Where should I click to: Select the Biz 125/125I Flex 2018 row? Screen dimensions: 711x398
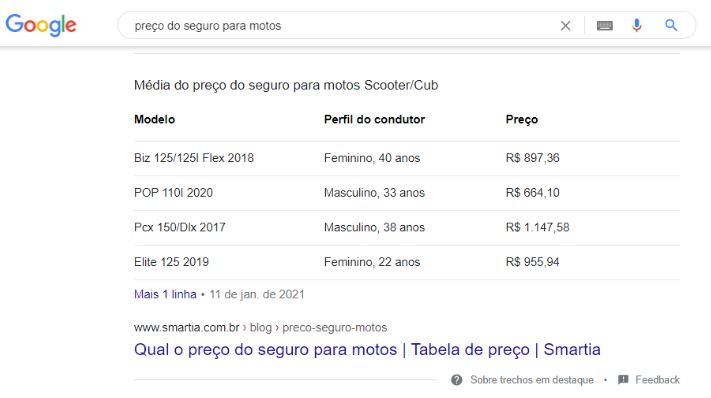click(407, 158)
